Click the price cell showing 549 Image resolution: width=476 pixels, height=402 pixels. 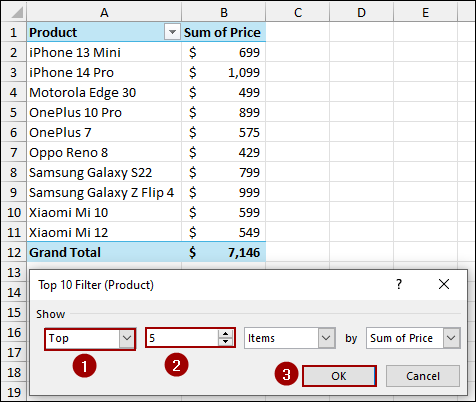pyautogui.click(x=224, y=232)
